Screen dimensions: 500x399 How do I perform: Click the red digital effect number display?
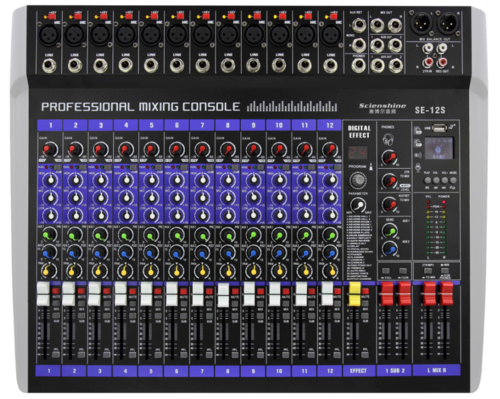(358, 153)
